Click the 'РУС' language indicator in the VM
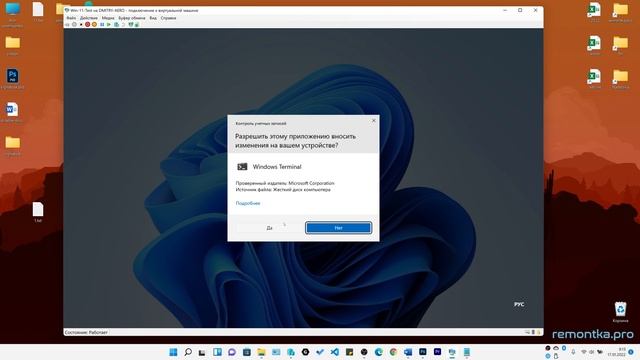This screenshot has height=360, width=640. (x=519, y=304)
